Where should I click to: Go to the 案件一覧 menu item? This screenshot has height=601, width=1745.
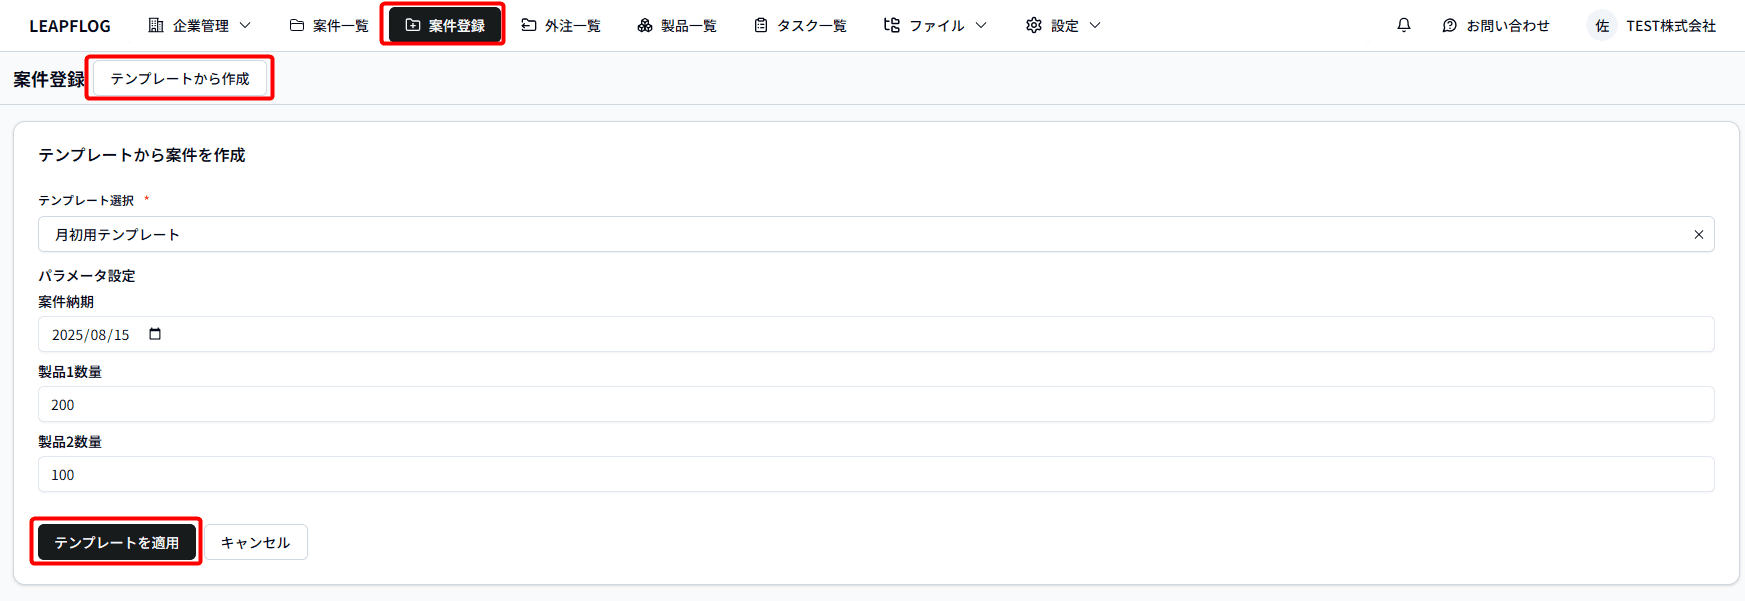coord(329,25)
